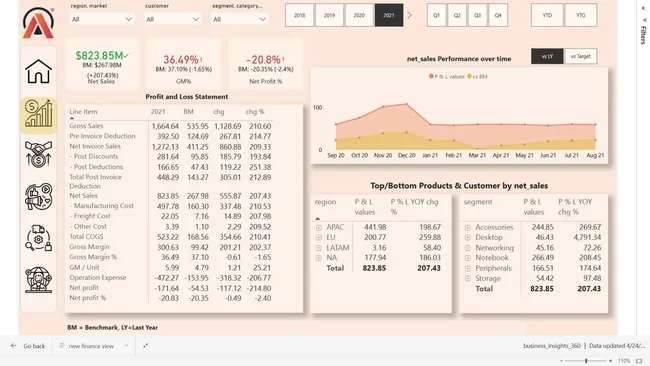Open the Sales handshake icon in sidebar
Viewport: 650px width, 366px height.
click(39, 154)
